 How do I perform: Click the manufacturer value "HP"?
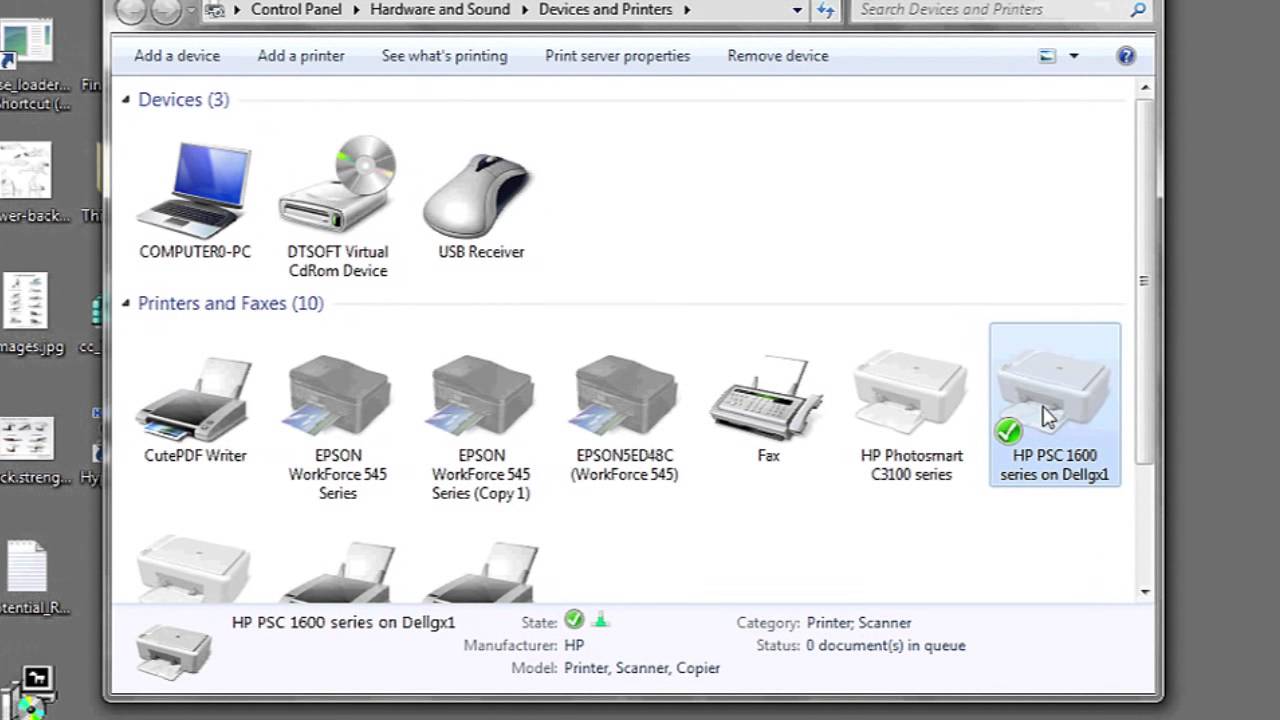coord(574,645)
